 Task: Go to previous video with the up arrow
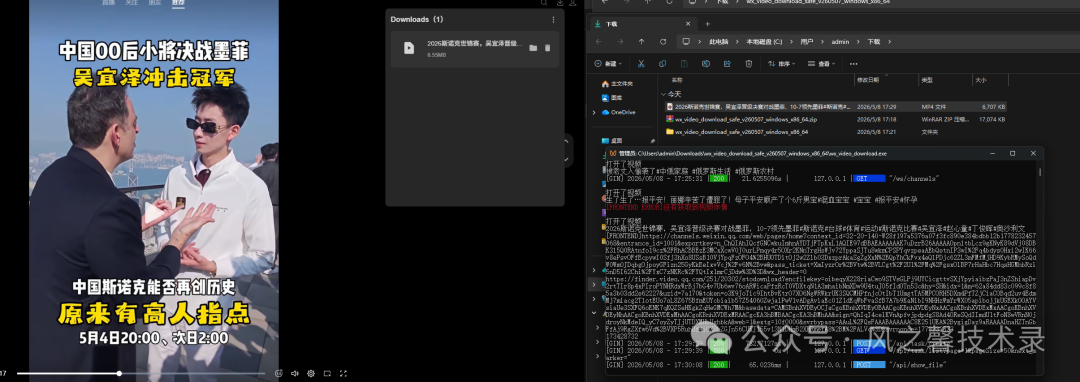pos(567,141)
